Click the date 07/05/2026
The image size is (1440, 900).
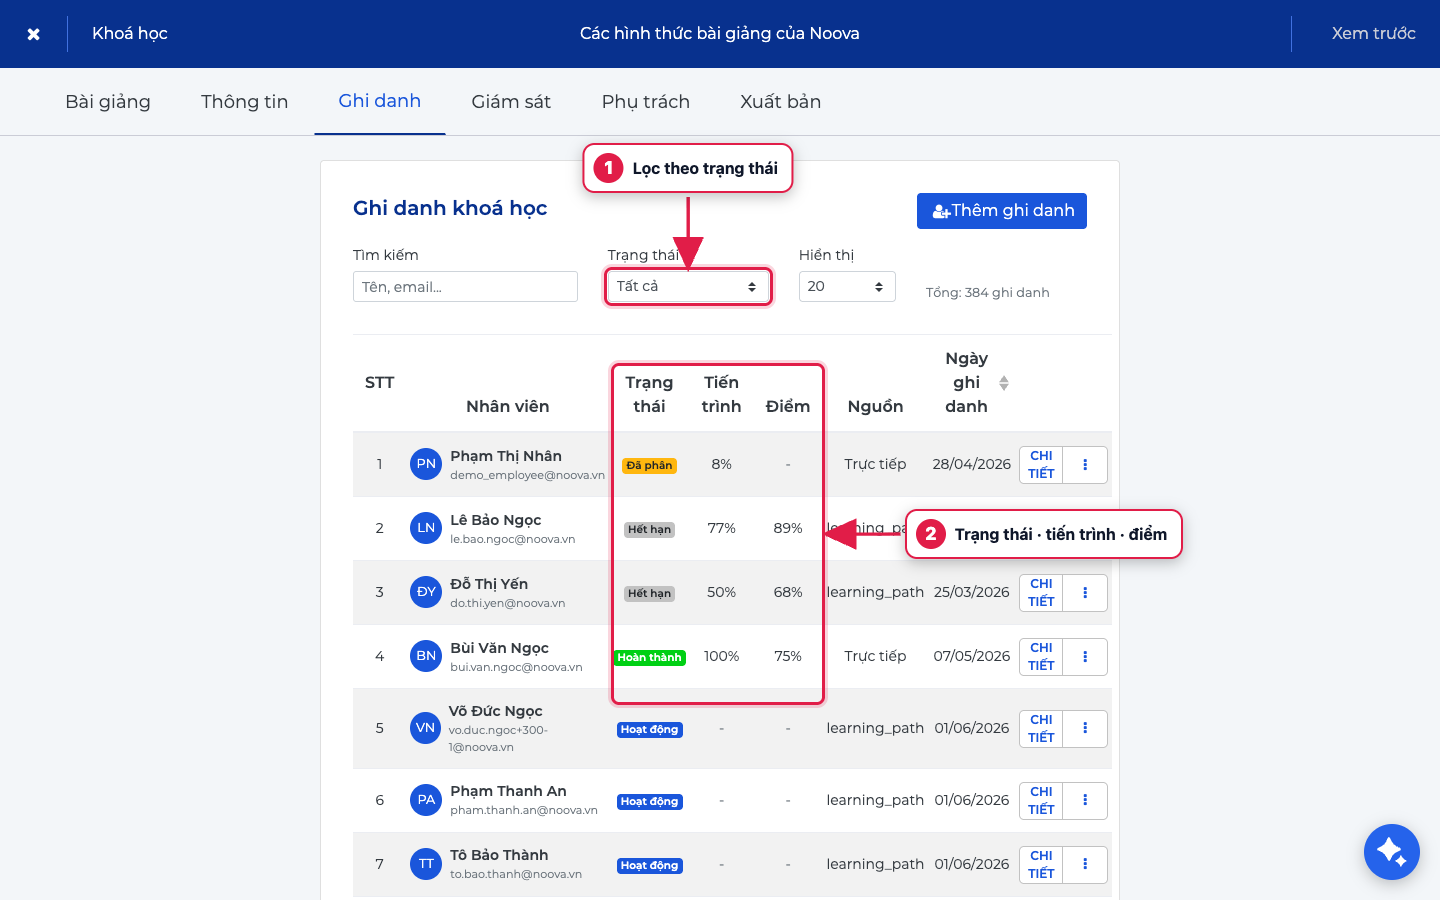pos(972,656)
